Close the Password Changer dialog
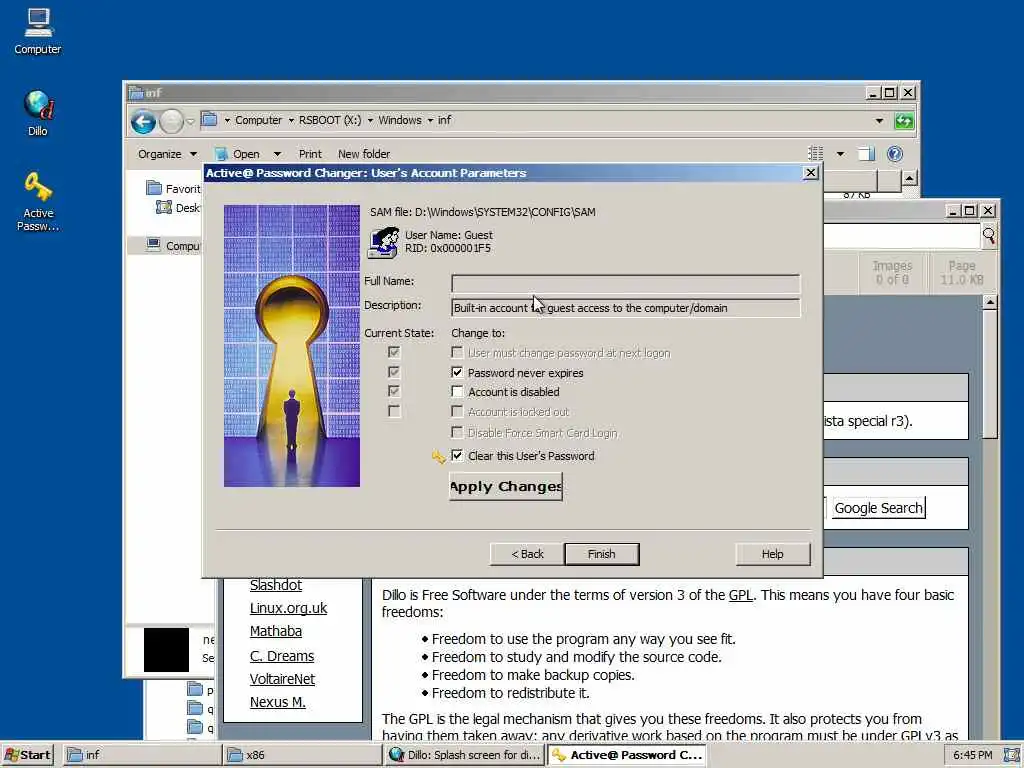The width and height of the screenshot is (1024, 768). [810, 172]
